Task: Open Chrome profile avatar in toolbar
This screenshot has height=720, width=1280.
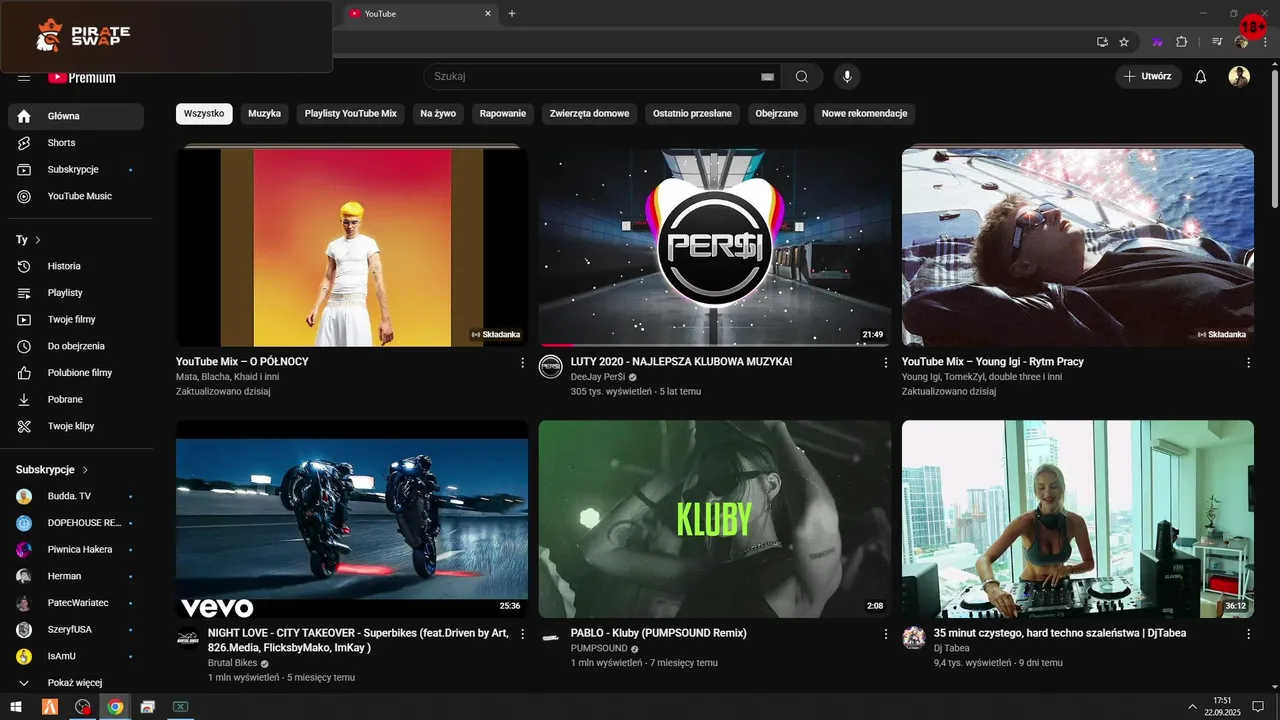Action: click(1241, 42)
